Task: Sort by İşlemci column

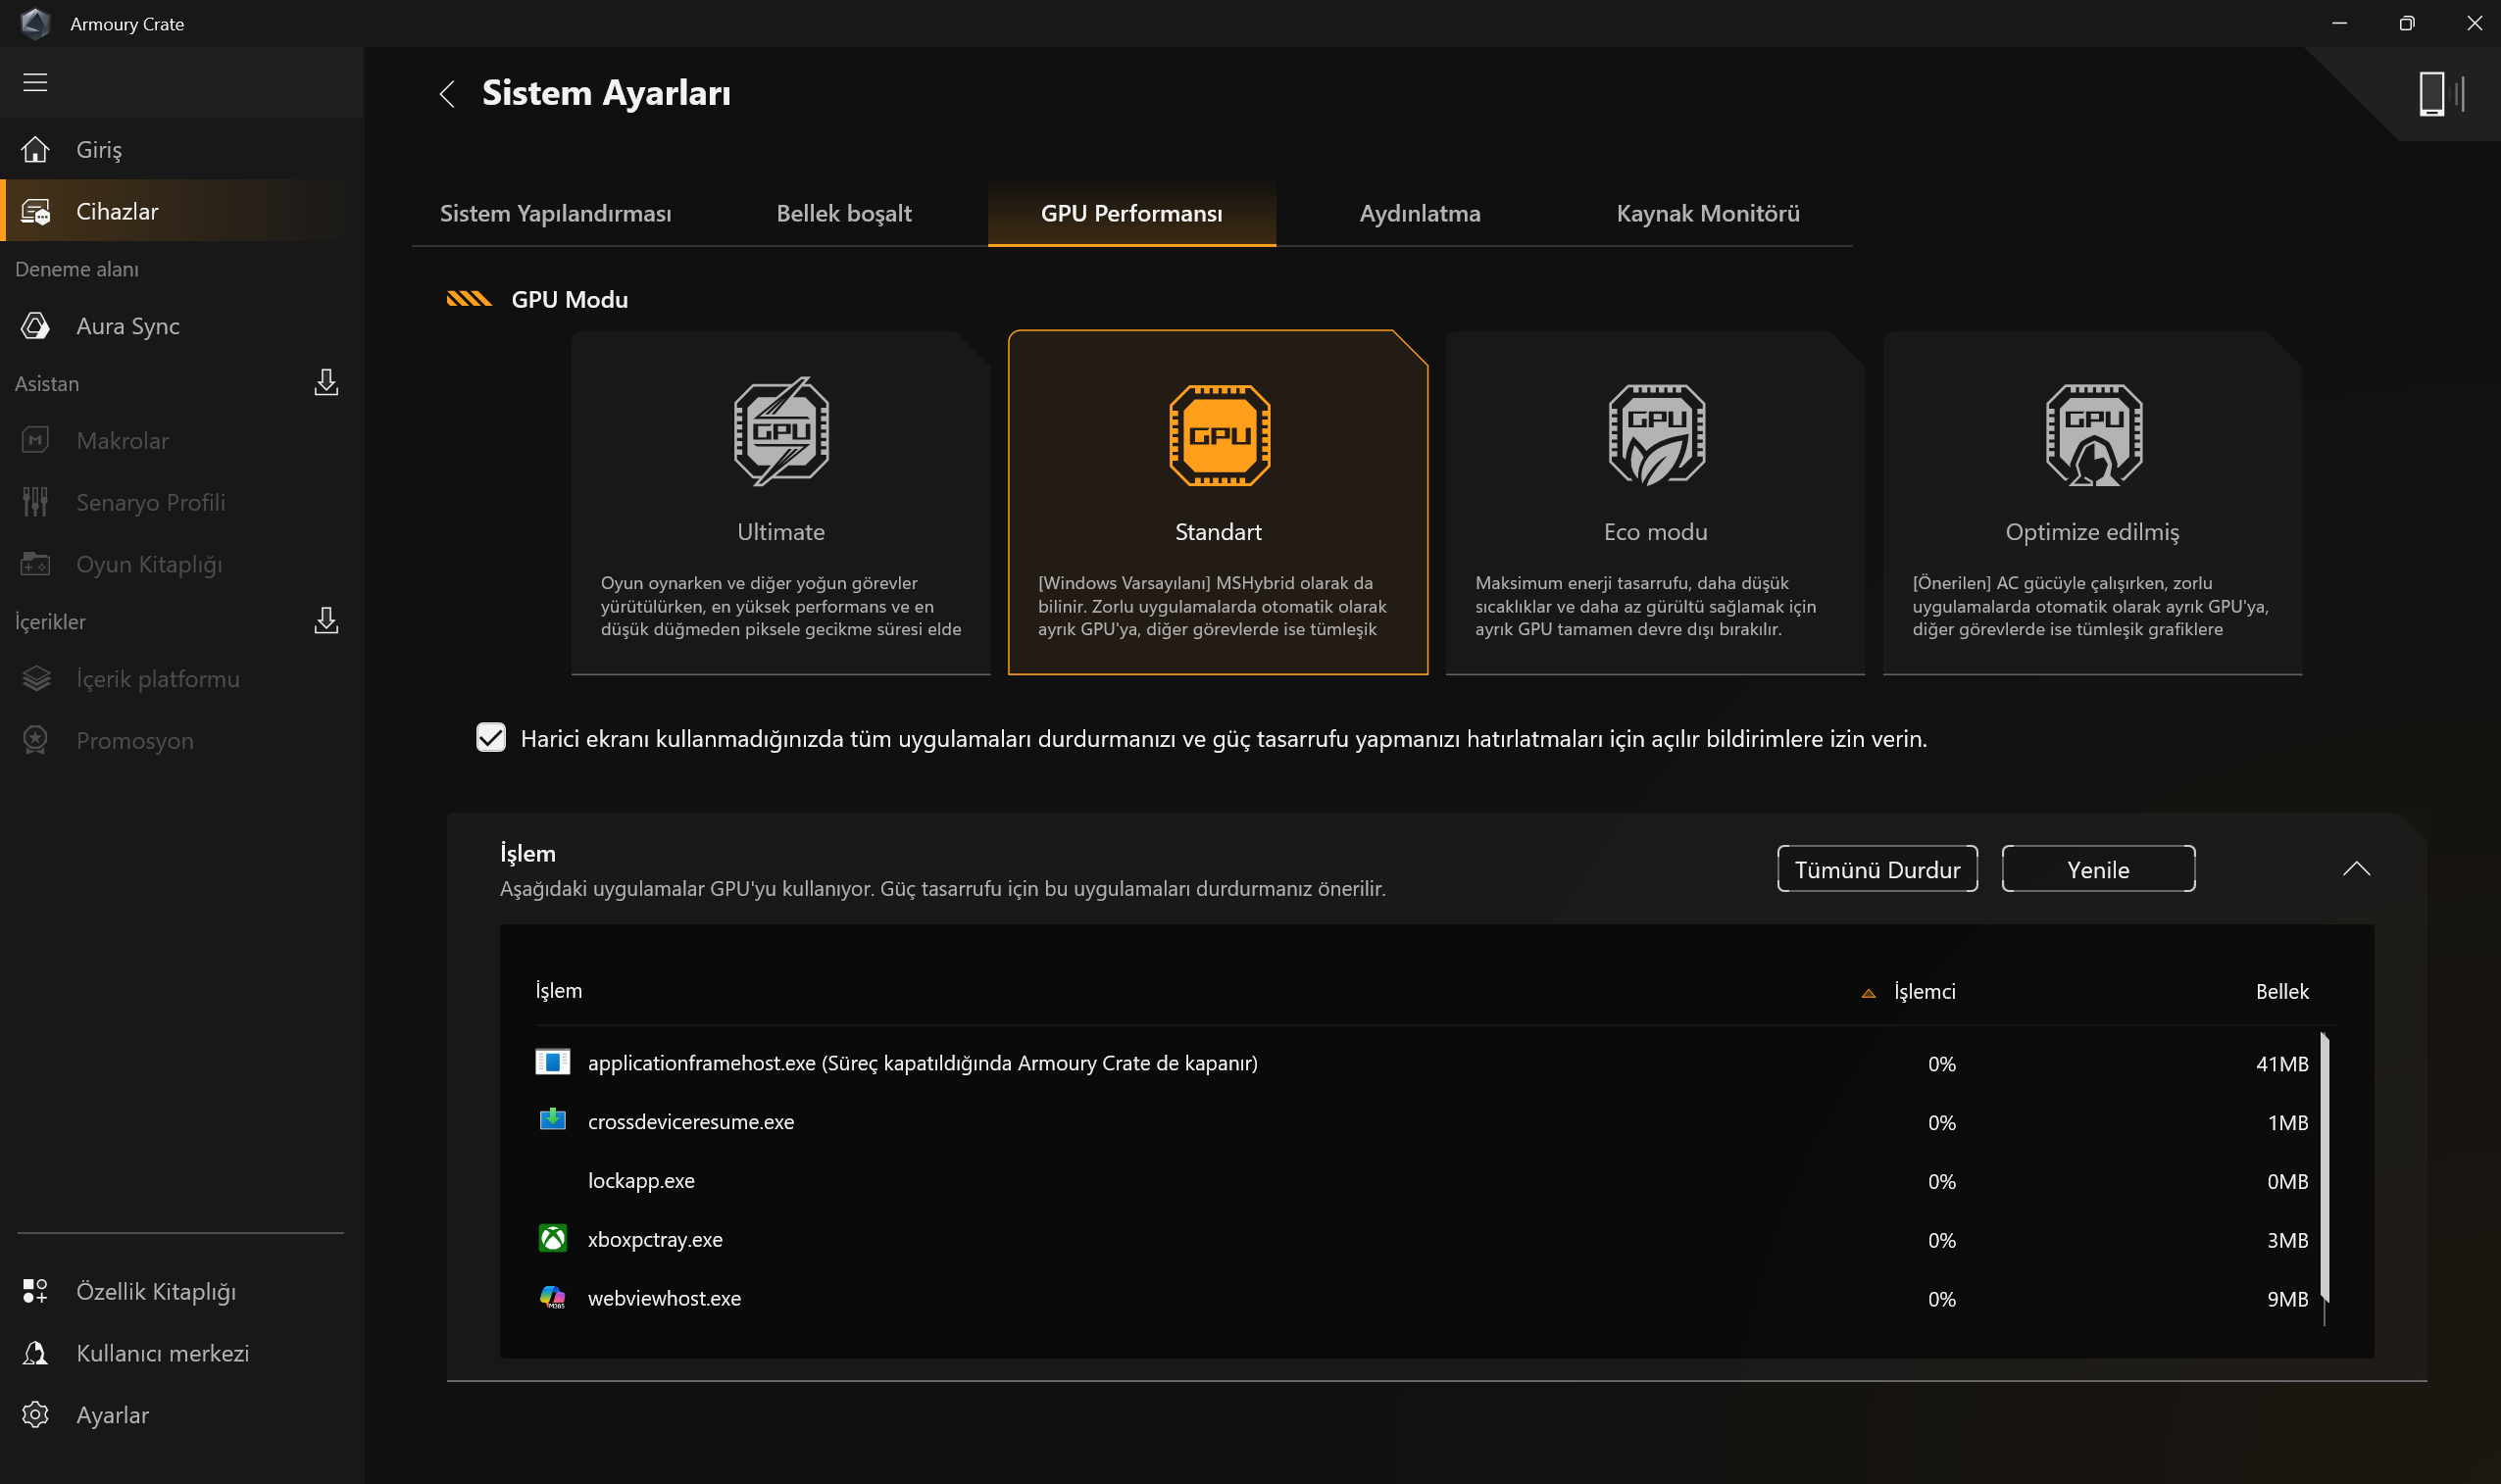Action: tap(1924, 991)
